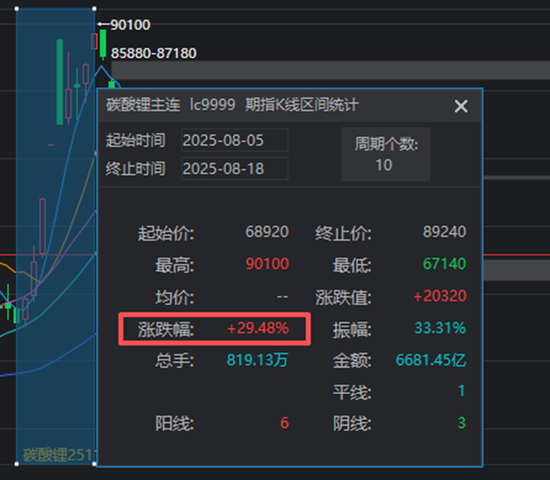Screen dimensions: 550x480
Task: Click the 85880-87180 range chart label
Action: coord(154,53)
